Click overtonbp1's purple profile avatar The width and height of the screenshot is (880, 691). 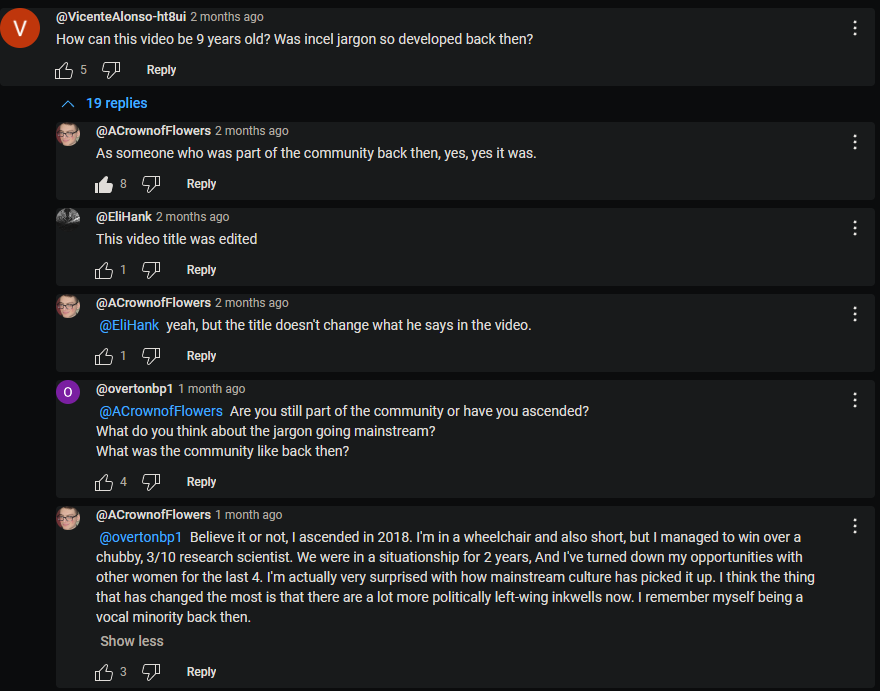[x=68, y=392]
